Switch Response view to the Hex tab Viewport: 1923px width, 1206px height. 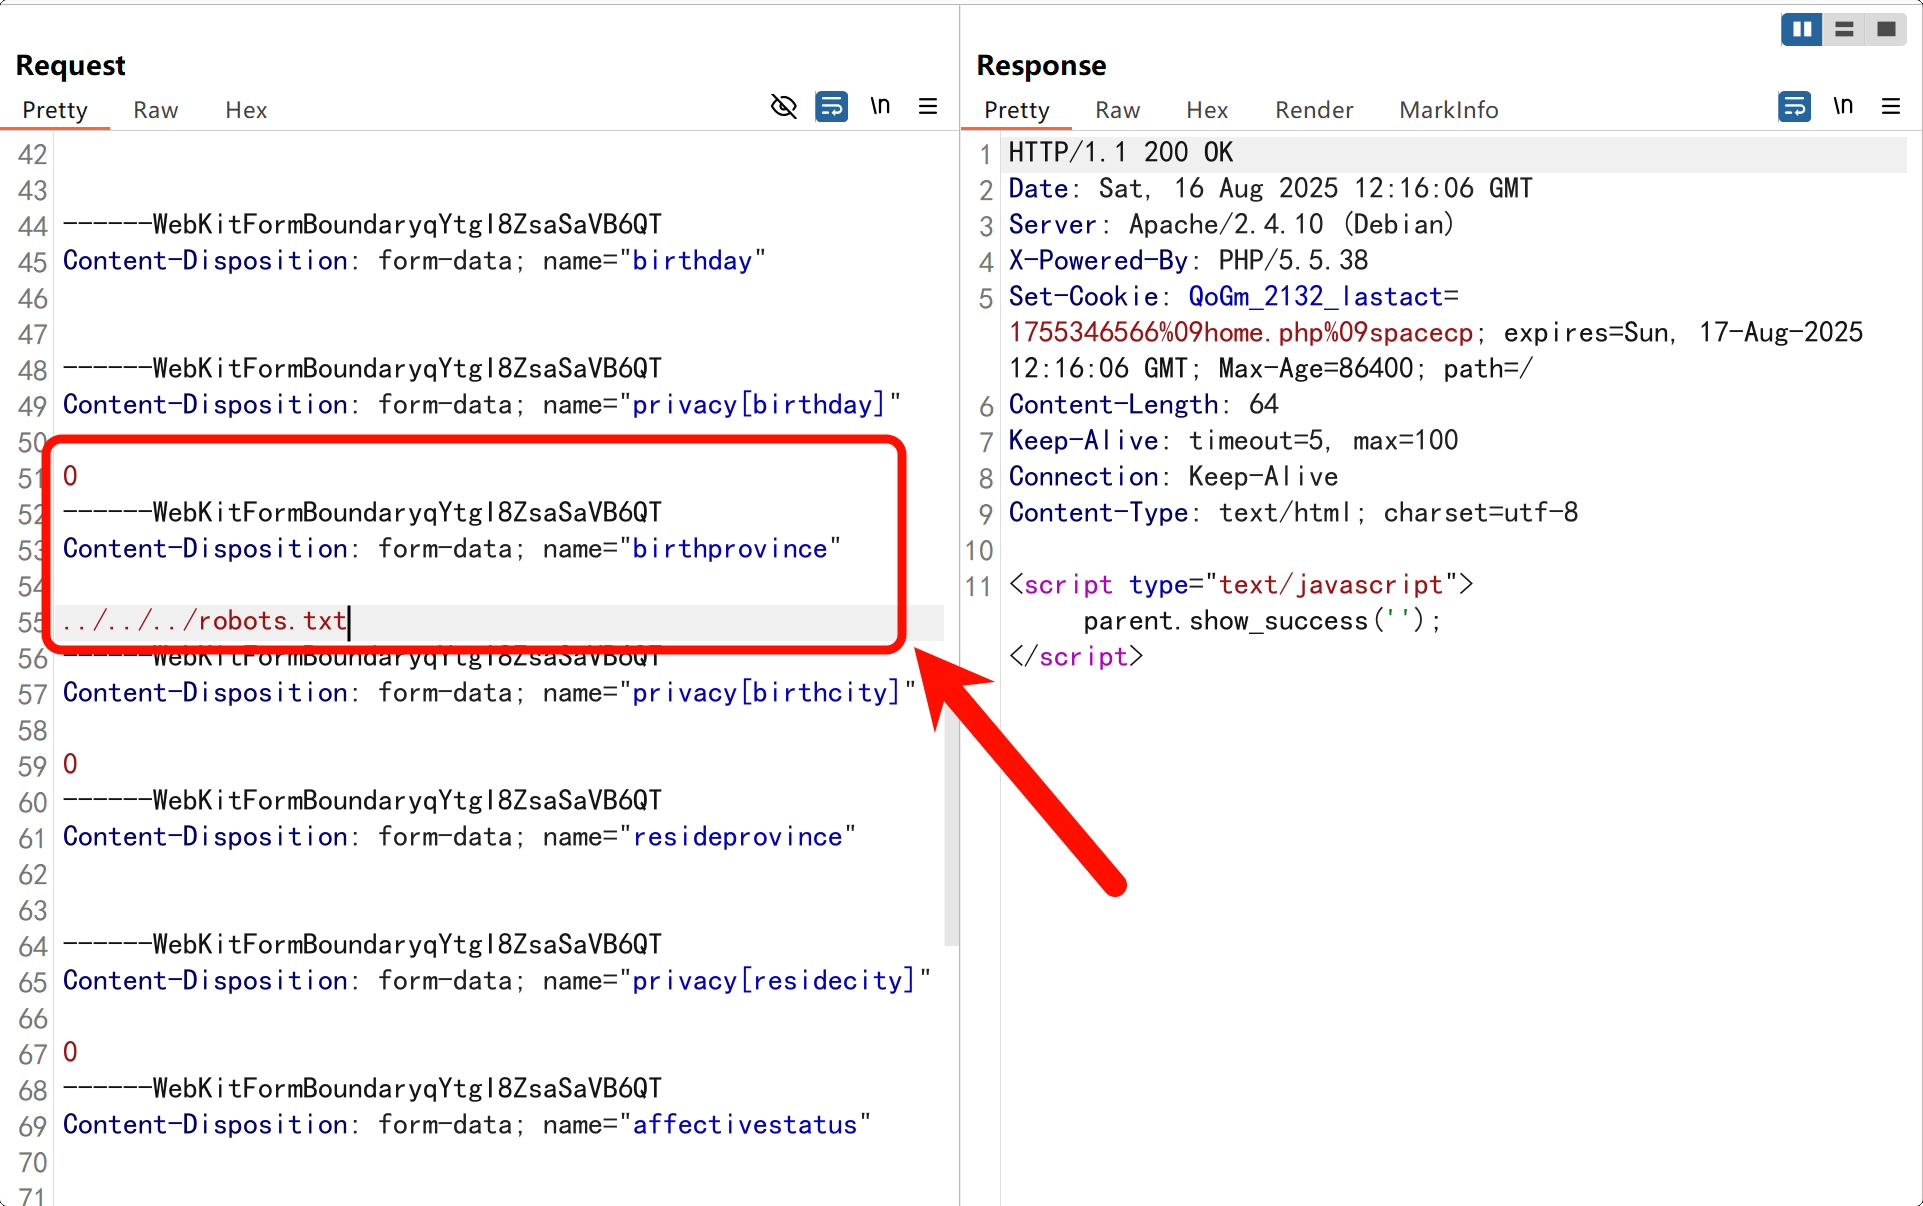pyautogui.click(x=1207, y=110)
